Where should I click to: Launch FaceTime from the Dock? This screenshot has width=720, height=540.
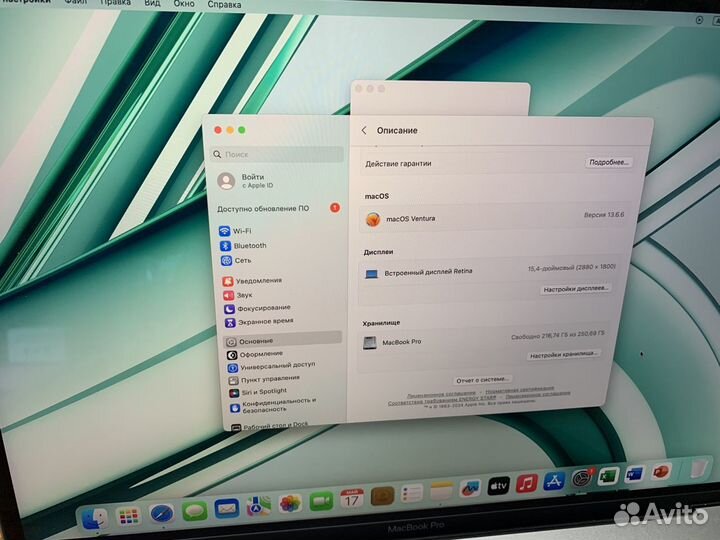(x=321, y=501)
